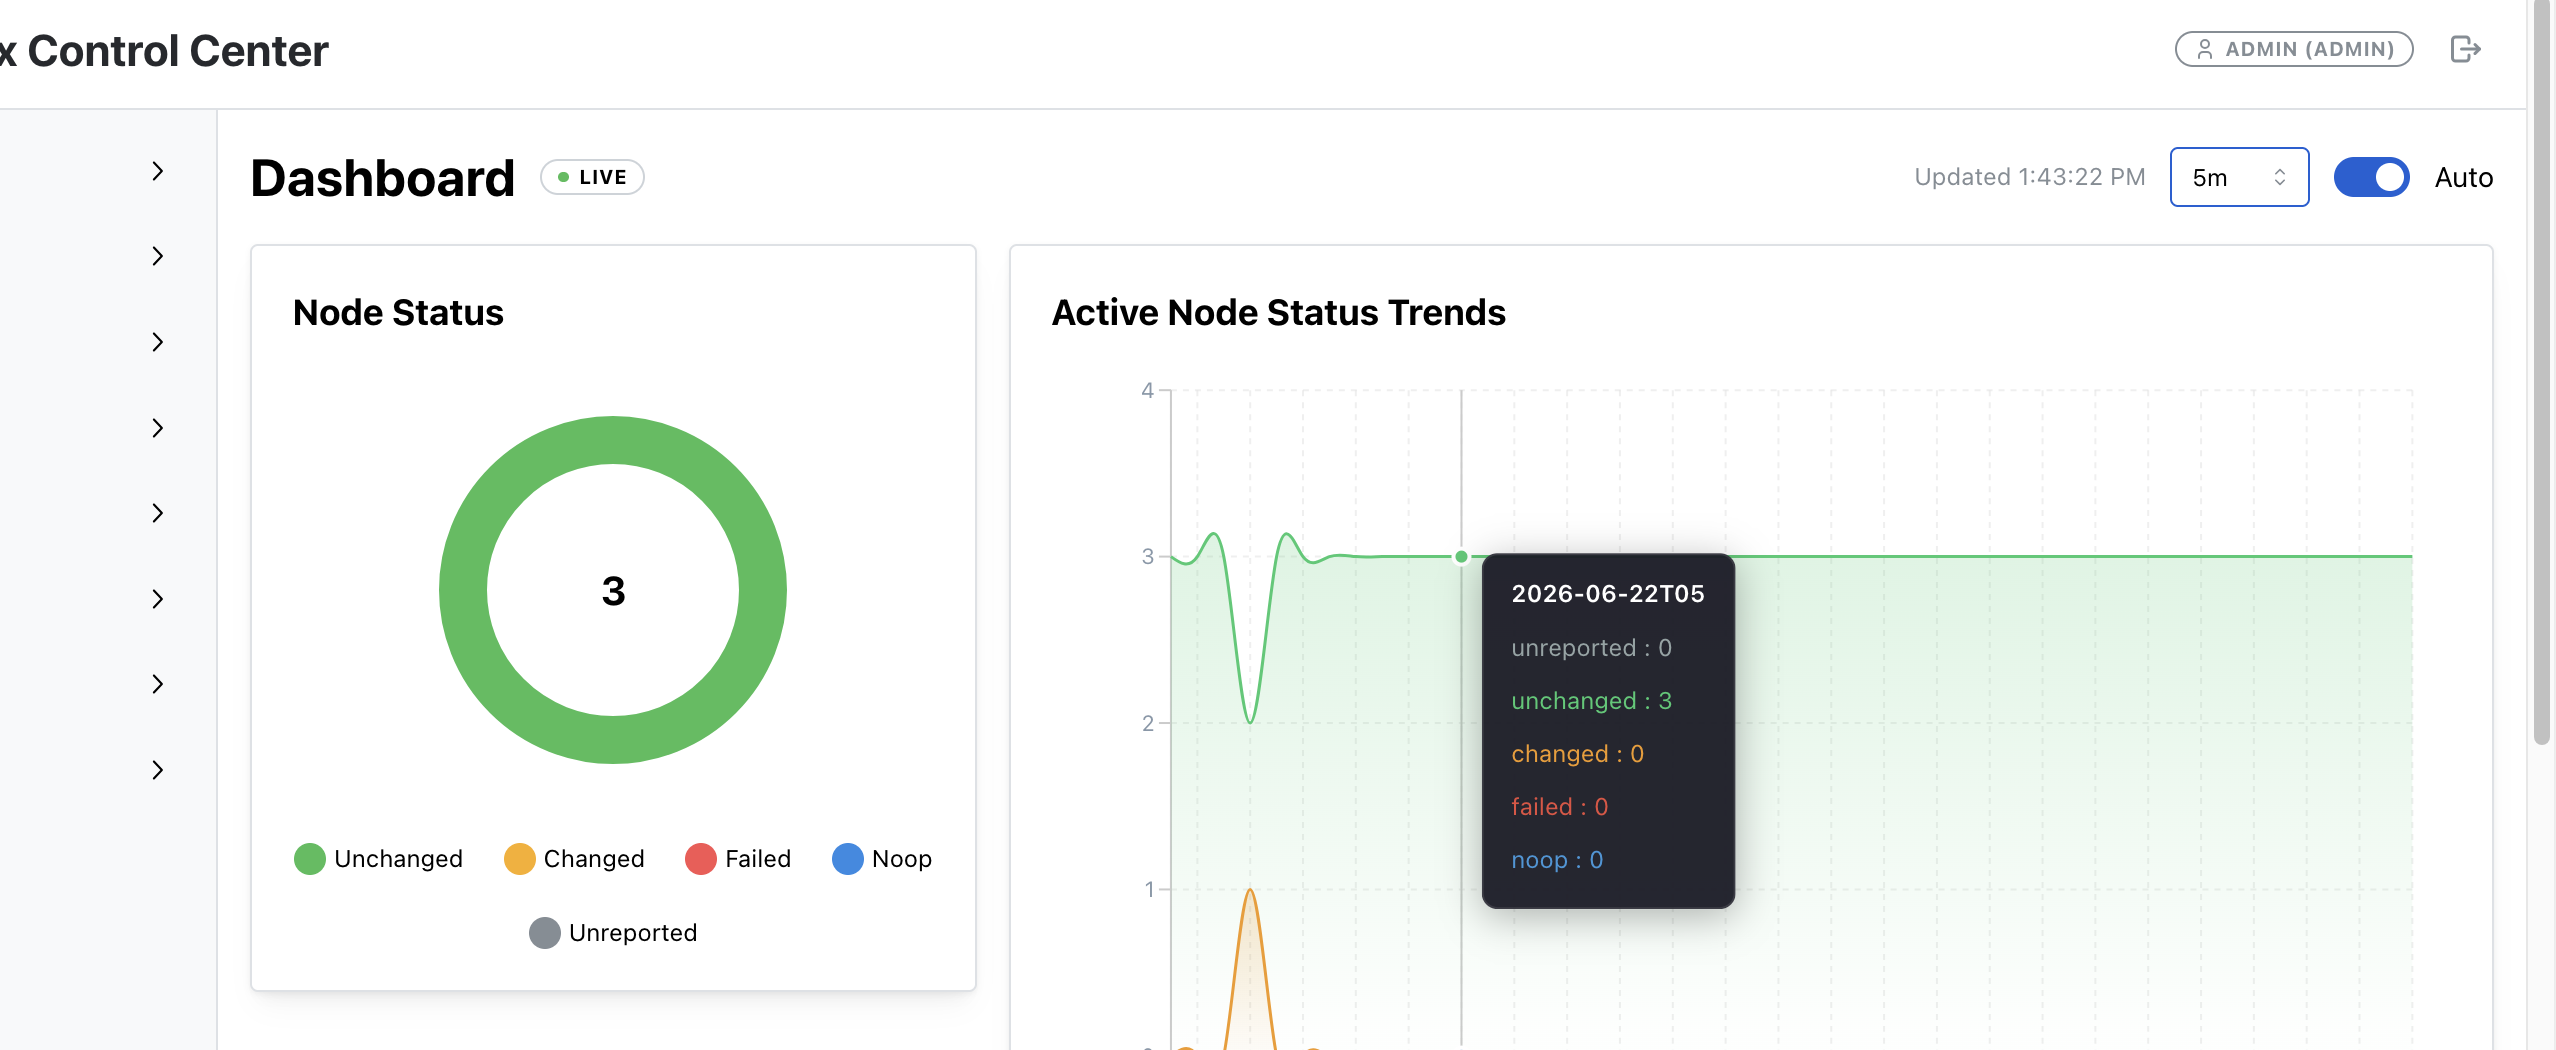Click the vertical page scrollbar
The height and width of the screenshot is (1050, 2556).
[2542, 372]
